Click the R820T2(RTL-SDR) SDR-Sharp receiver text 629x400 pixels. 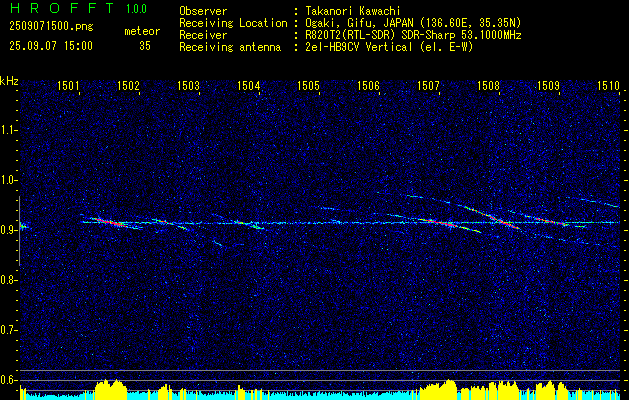tap(413, 35)
